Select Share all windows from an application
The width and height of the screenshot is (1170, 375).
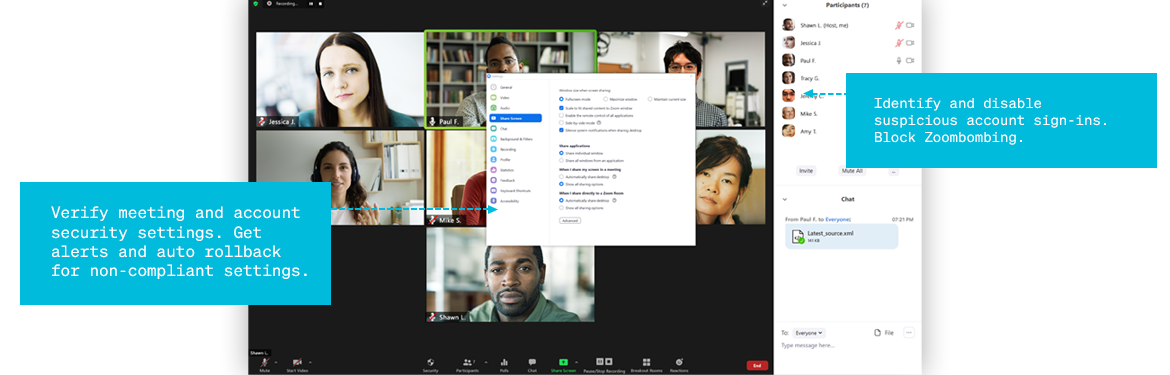[562, 160]
